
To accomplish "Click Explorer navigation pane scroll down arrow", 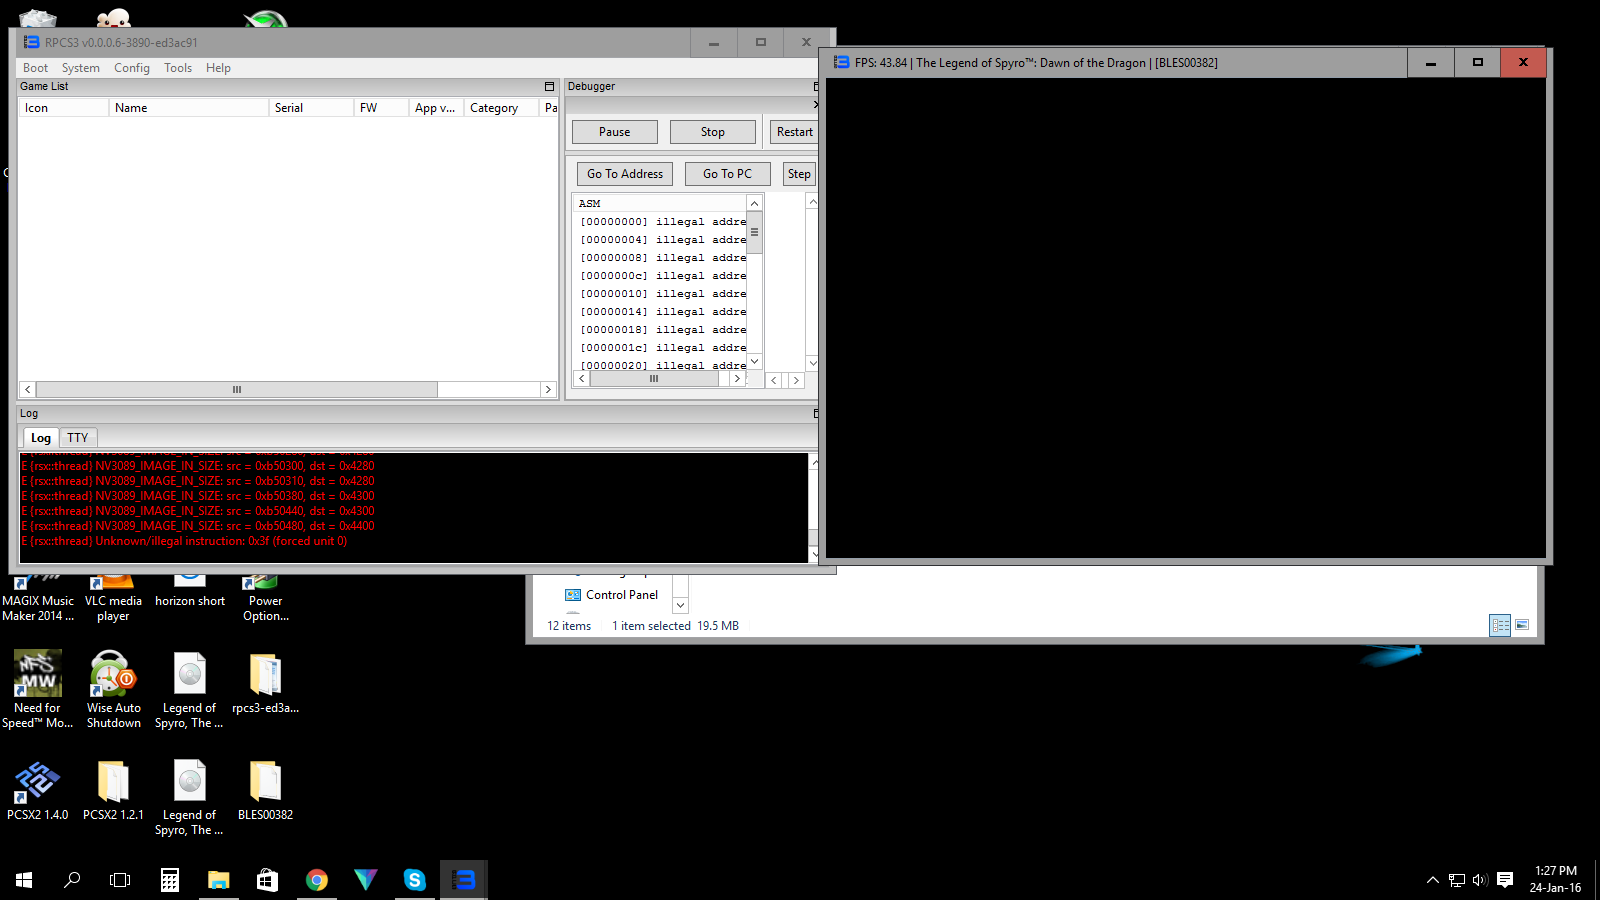I will click(x=680, y=605).
